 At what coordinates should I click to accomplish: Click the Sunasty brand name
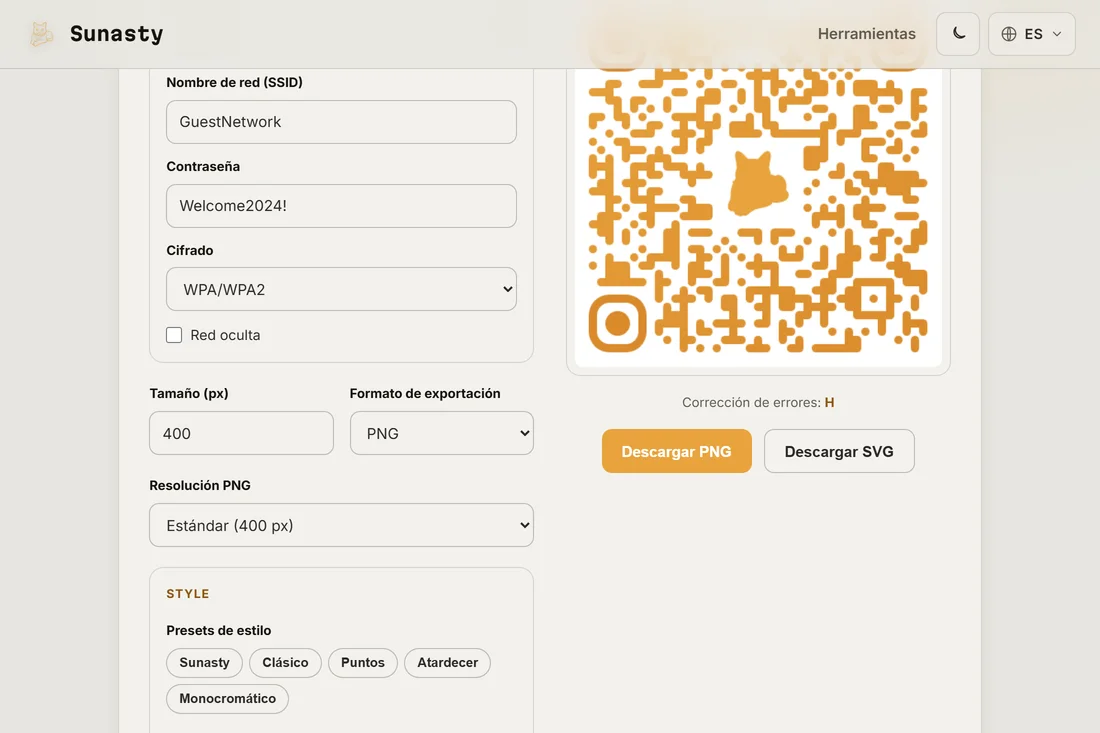point(116,34)
